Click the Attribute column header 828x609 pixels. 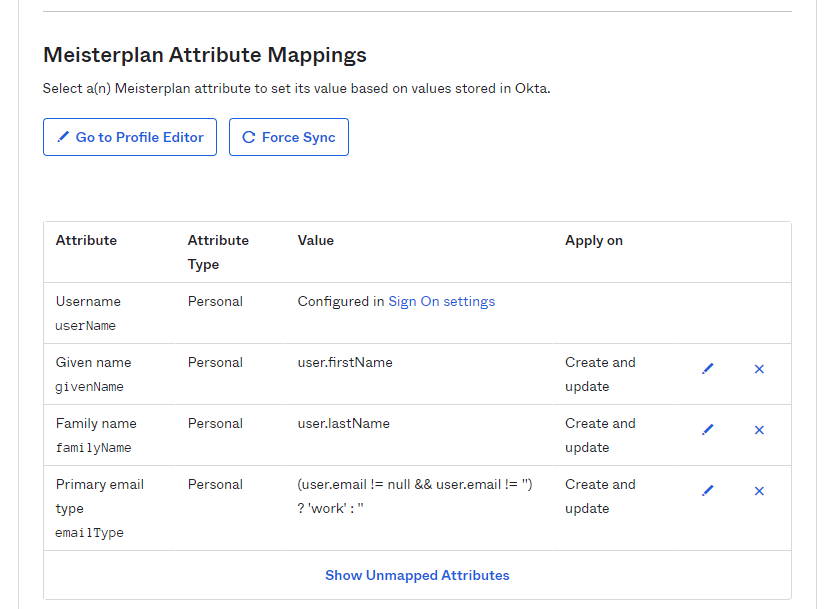(x=86, y=240)
